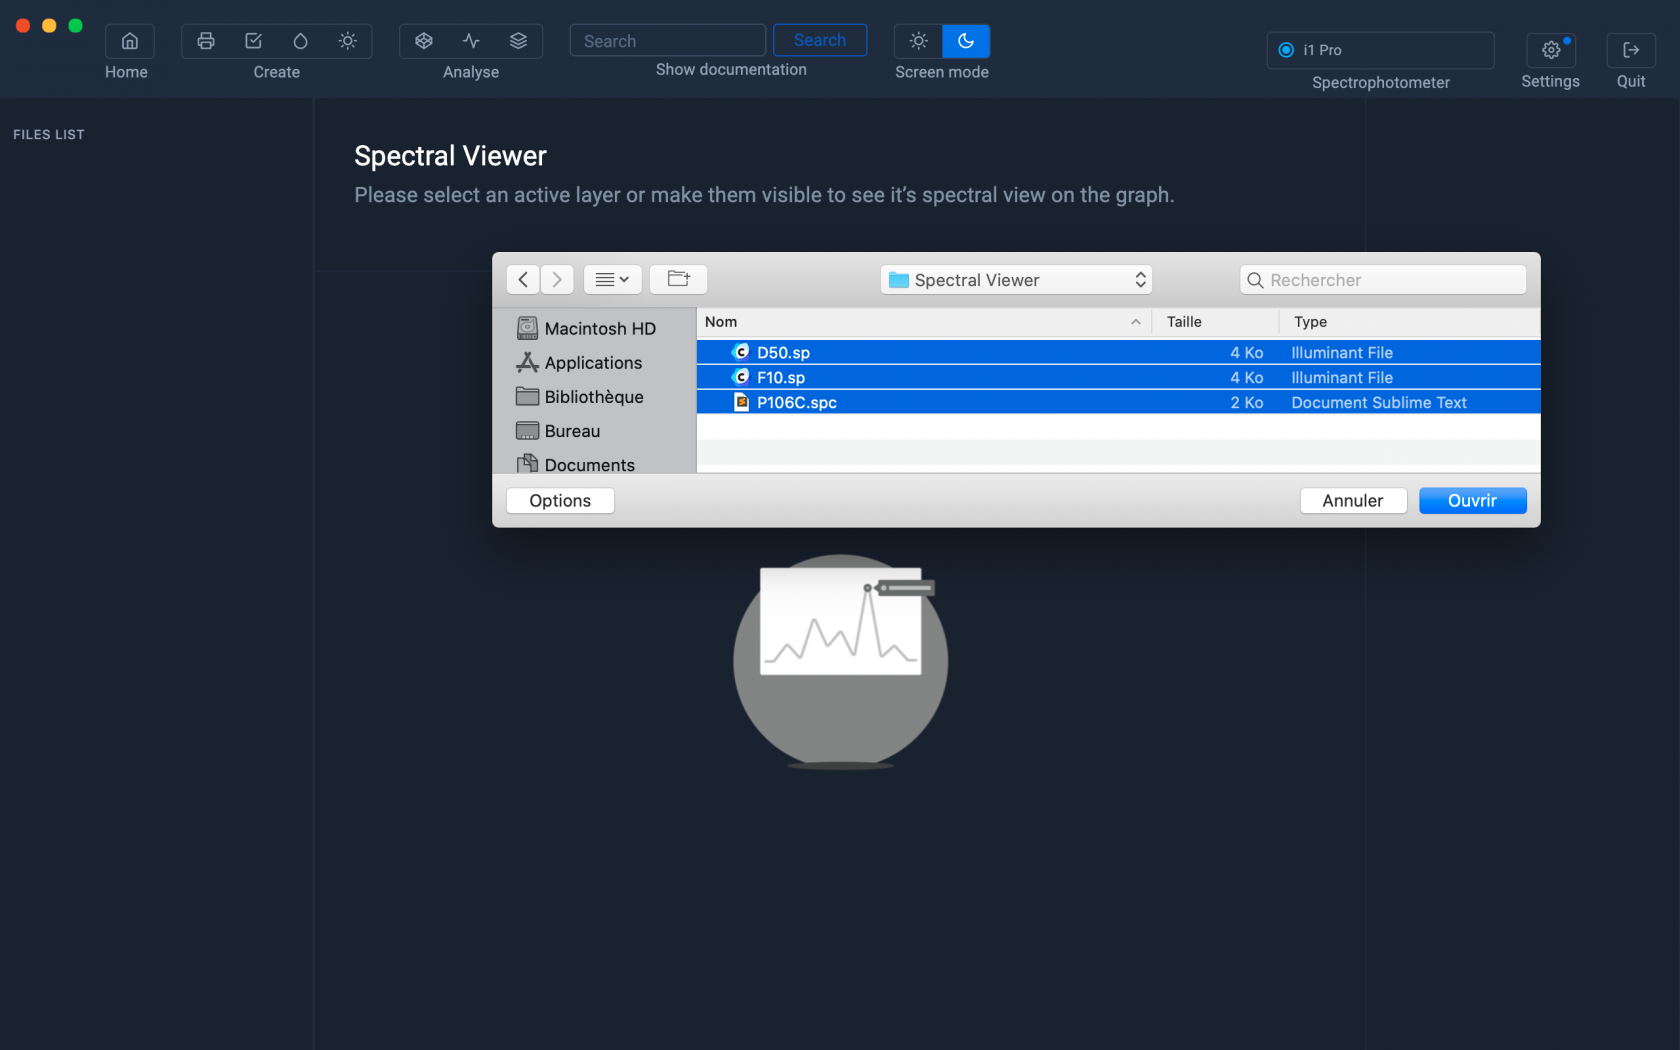The height and width of the screenshot is (1050, 1680).
Task: Click the cube icon in Analyse group
Action: pos(424,41)
